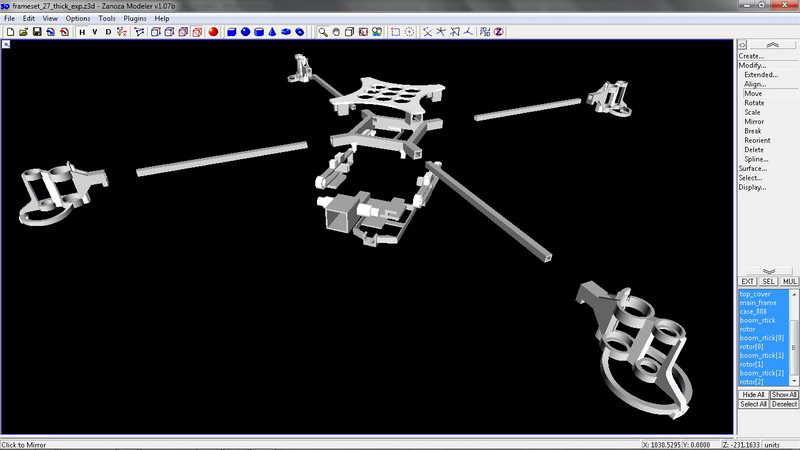Click the Deselect button

click(784, 404)
